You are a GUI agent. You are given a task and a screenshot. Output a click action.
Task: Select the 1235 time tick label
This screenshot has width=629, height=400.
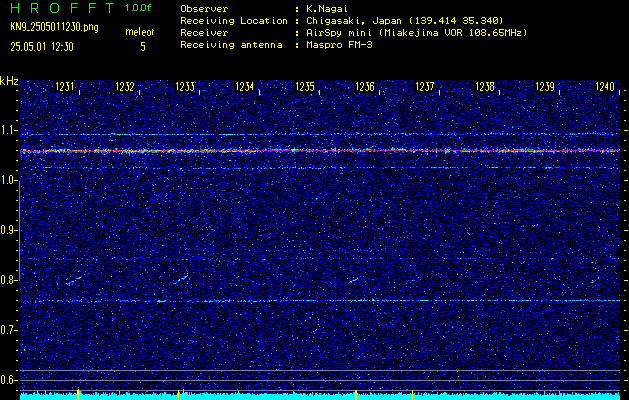pos(305,86)
